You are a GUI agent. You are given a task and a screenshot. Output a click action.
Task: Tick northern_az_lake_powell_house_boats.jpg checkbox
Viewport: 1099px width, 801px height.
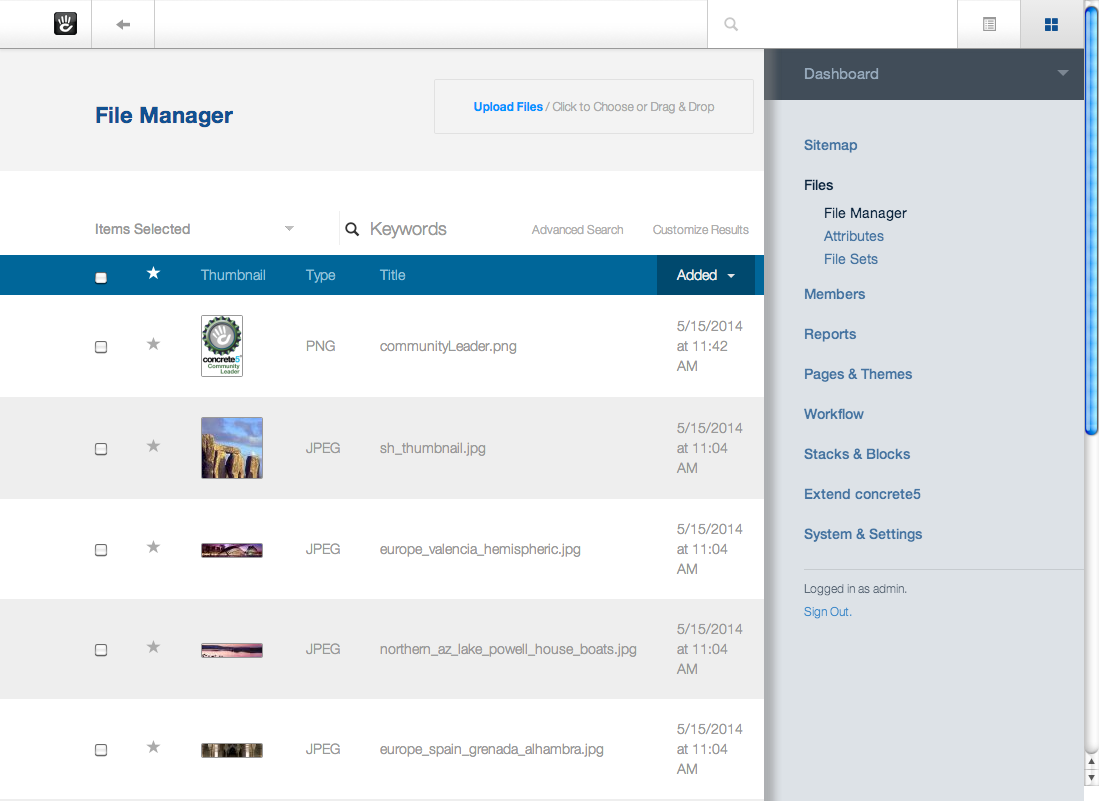tap(101, 650)
